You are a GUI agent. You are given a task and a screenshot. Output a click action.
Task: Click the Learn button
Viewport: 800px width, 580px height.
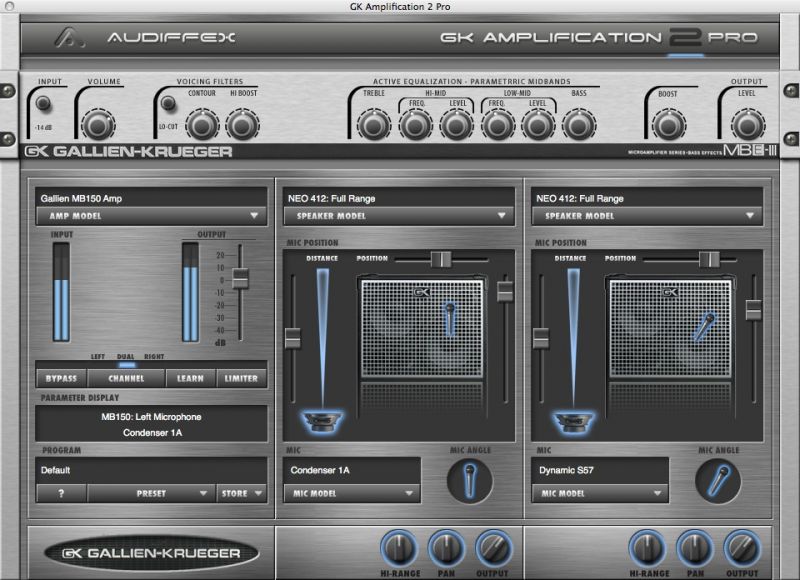point(190,379)
